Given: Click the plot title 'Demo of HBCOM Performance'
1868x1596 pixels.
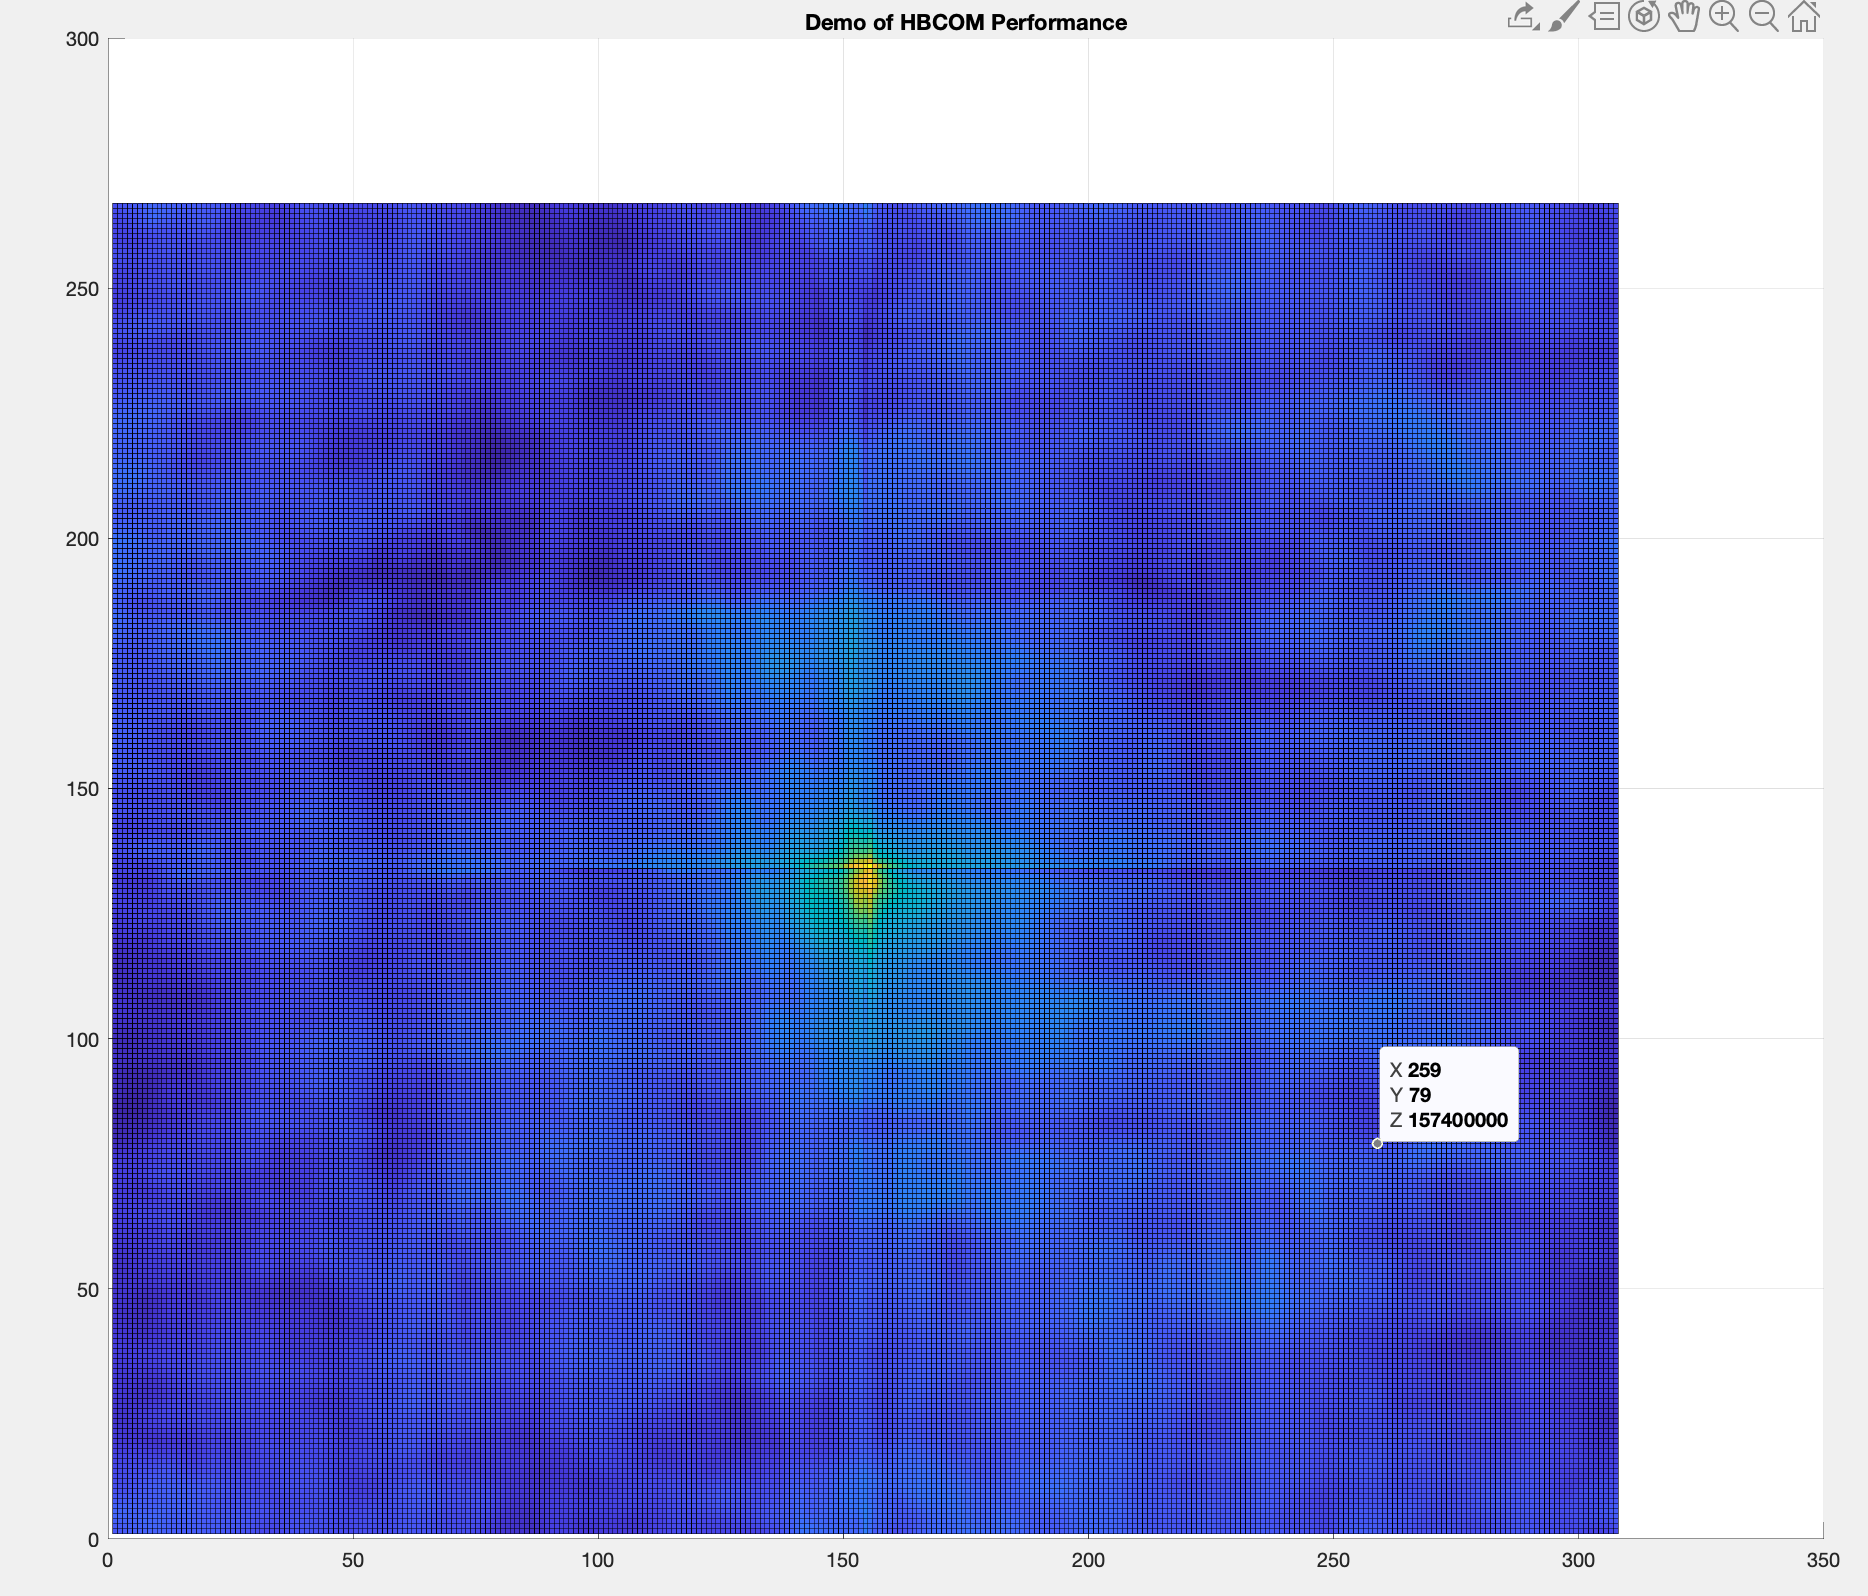Looking at the screenshot, I should tap(965, 22).
